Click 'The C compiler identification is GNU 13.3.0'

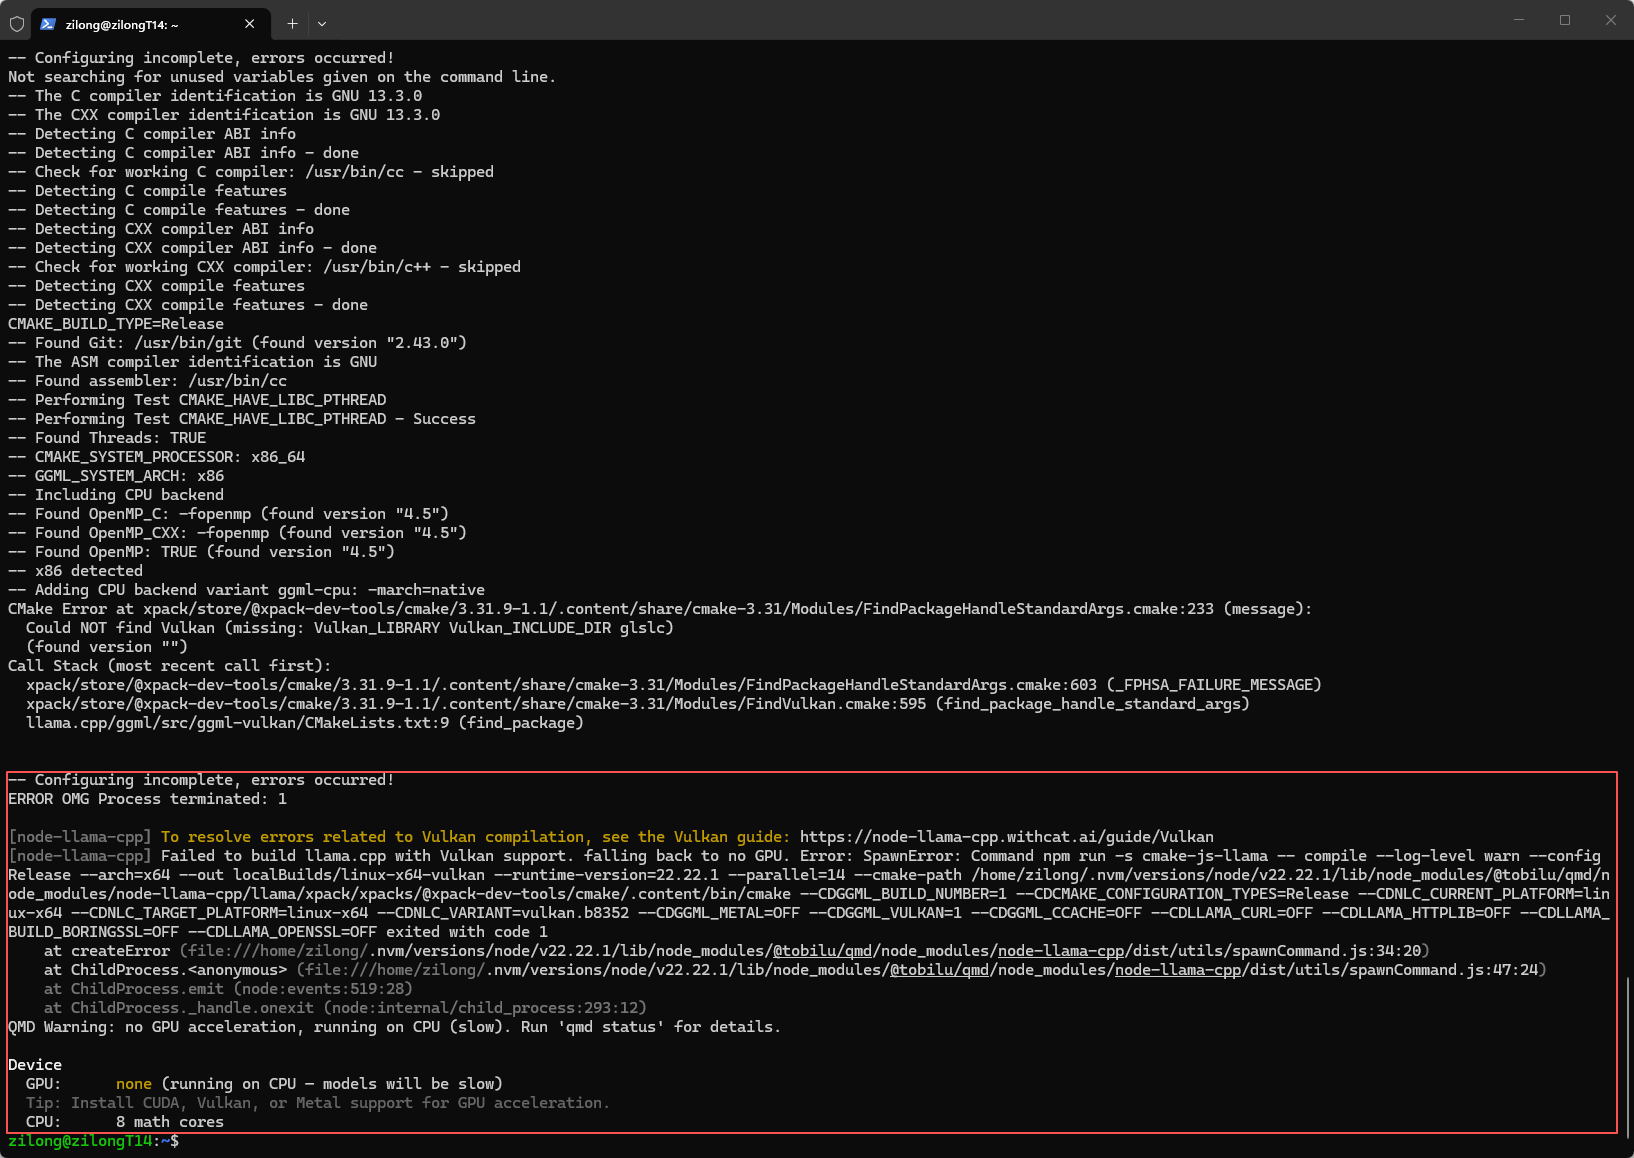pos(215,96)
